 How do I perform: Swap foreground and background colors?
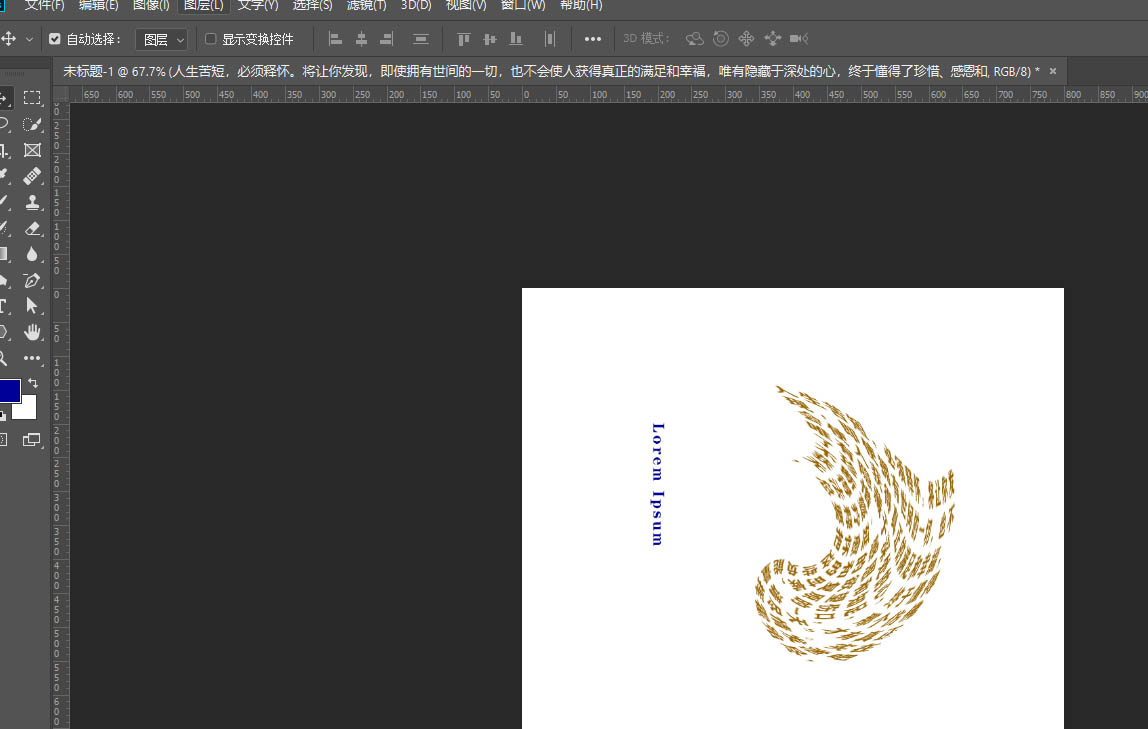(x=33, y=383)
